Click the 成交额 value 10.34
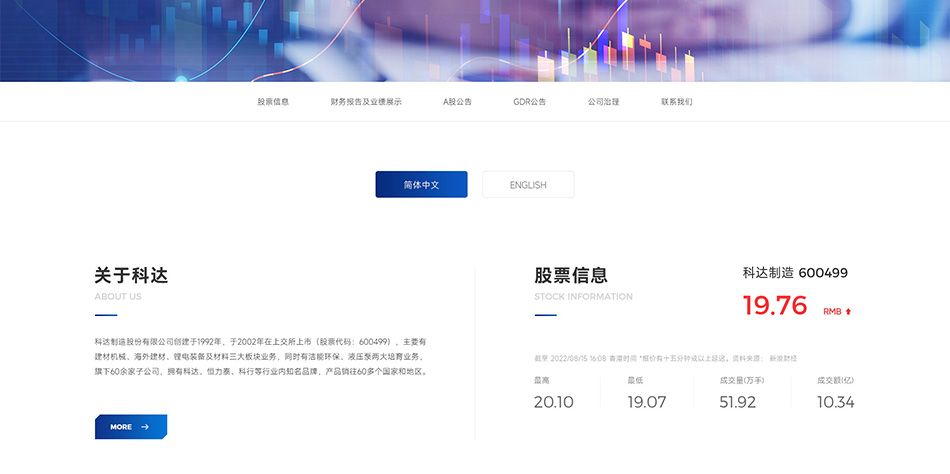 click(835, 402)
